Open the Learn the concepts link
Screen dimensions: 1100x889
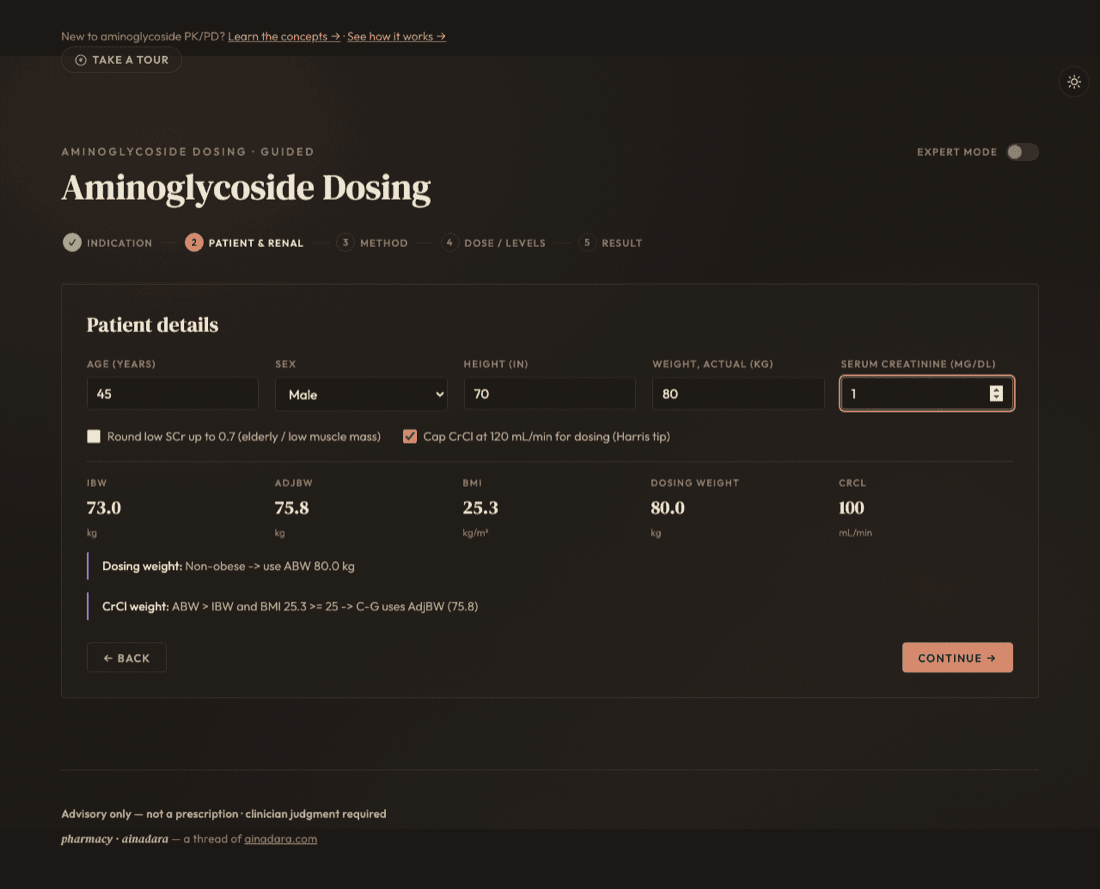283,36
